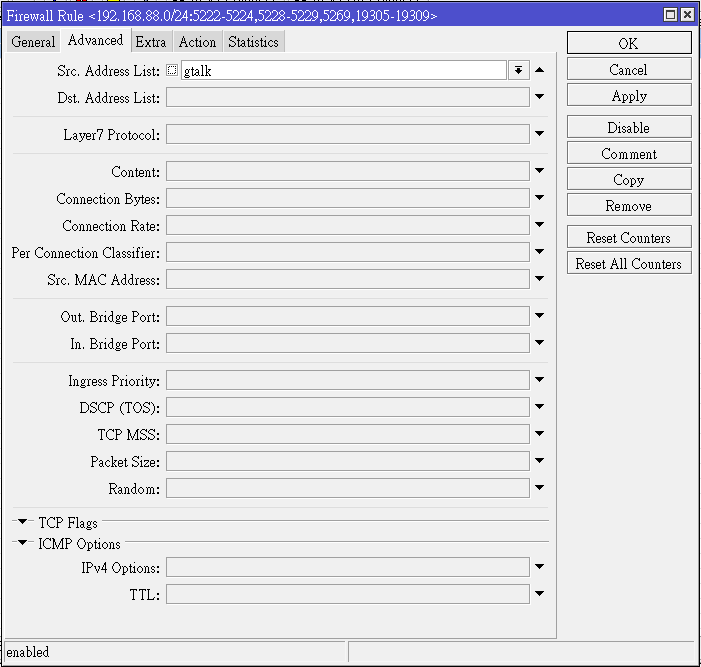Expand the DSCP (TOS) field
The image size is (701, 667).
click(540, 406)
